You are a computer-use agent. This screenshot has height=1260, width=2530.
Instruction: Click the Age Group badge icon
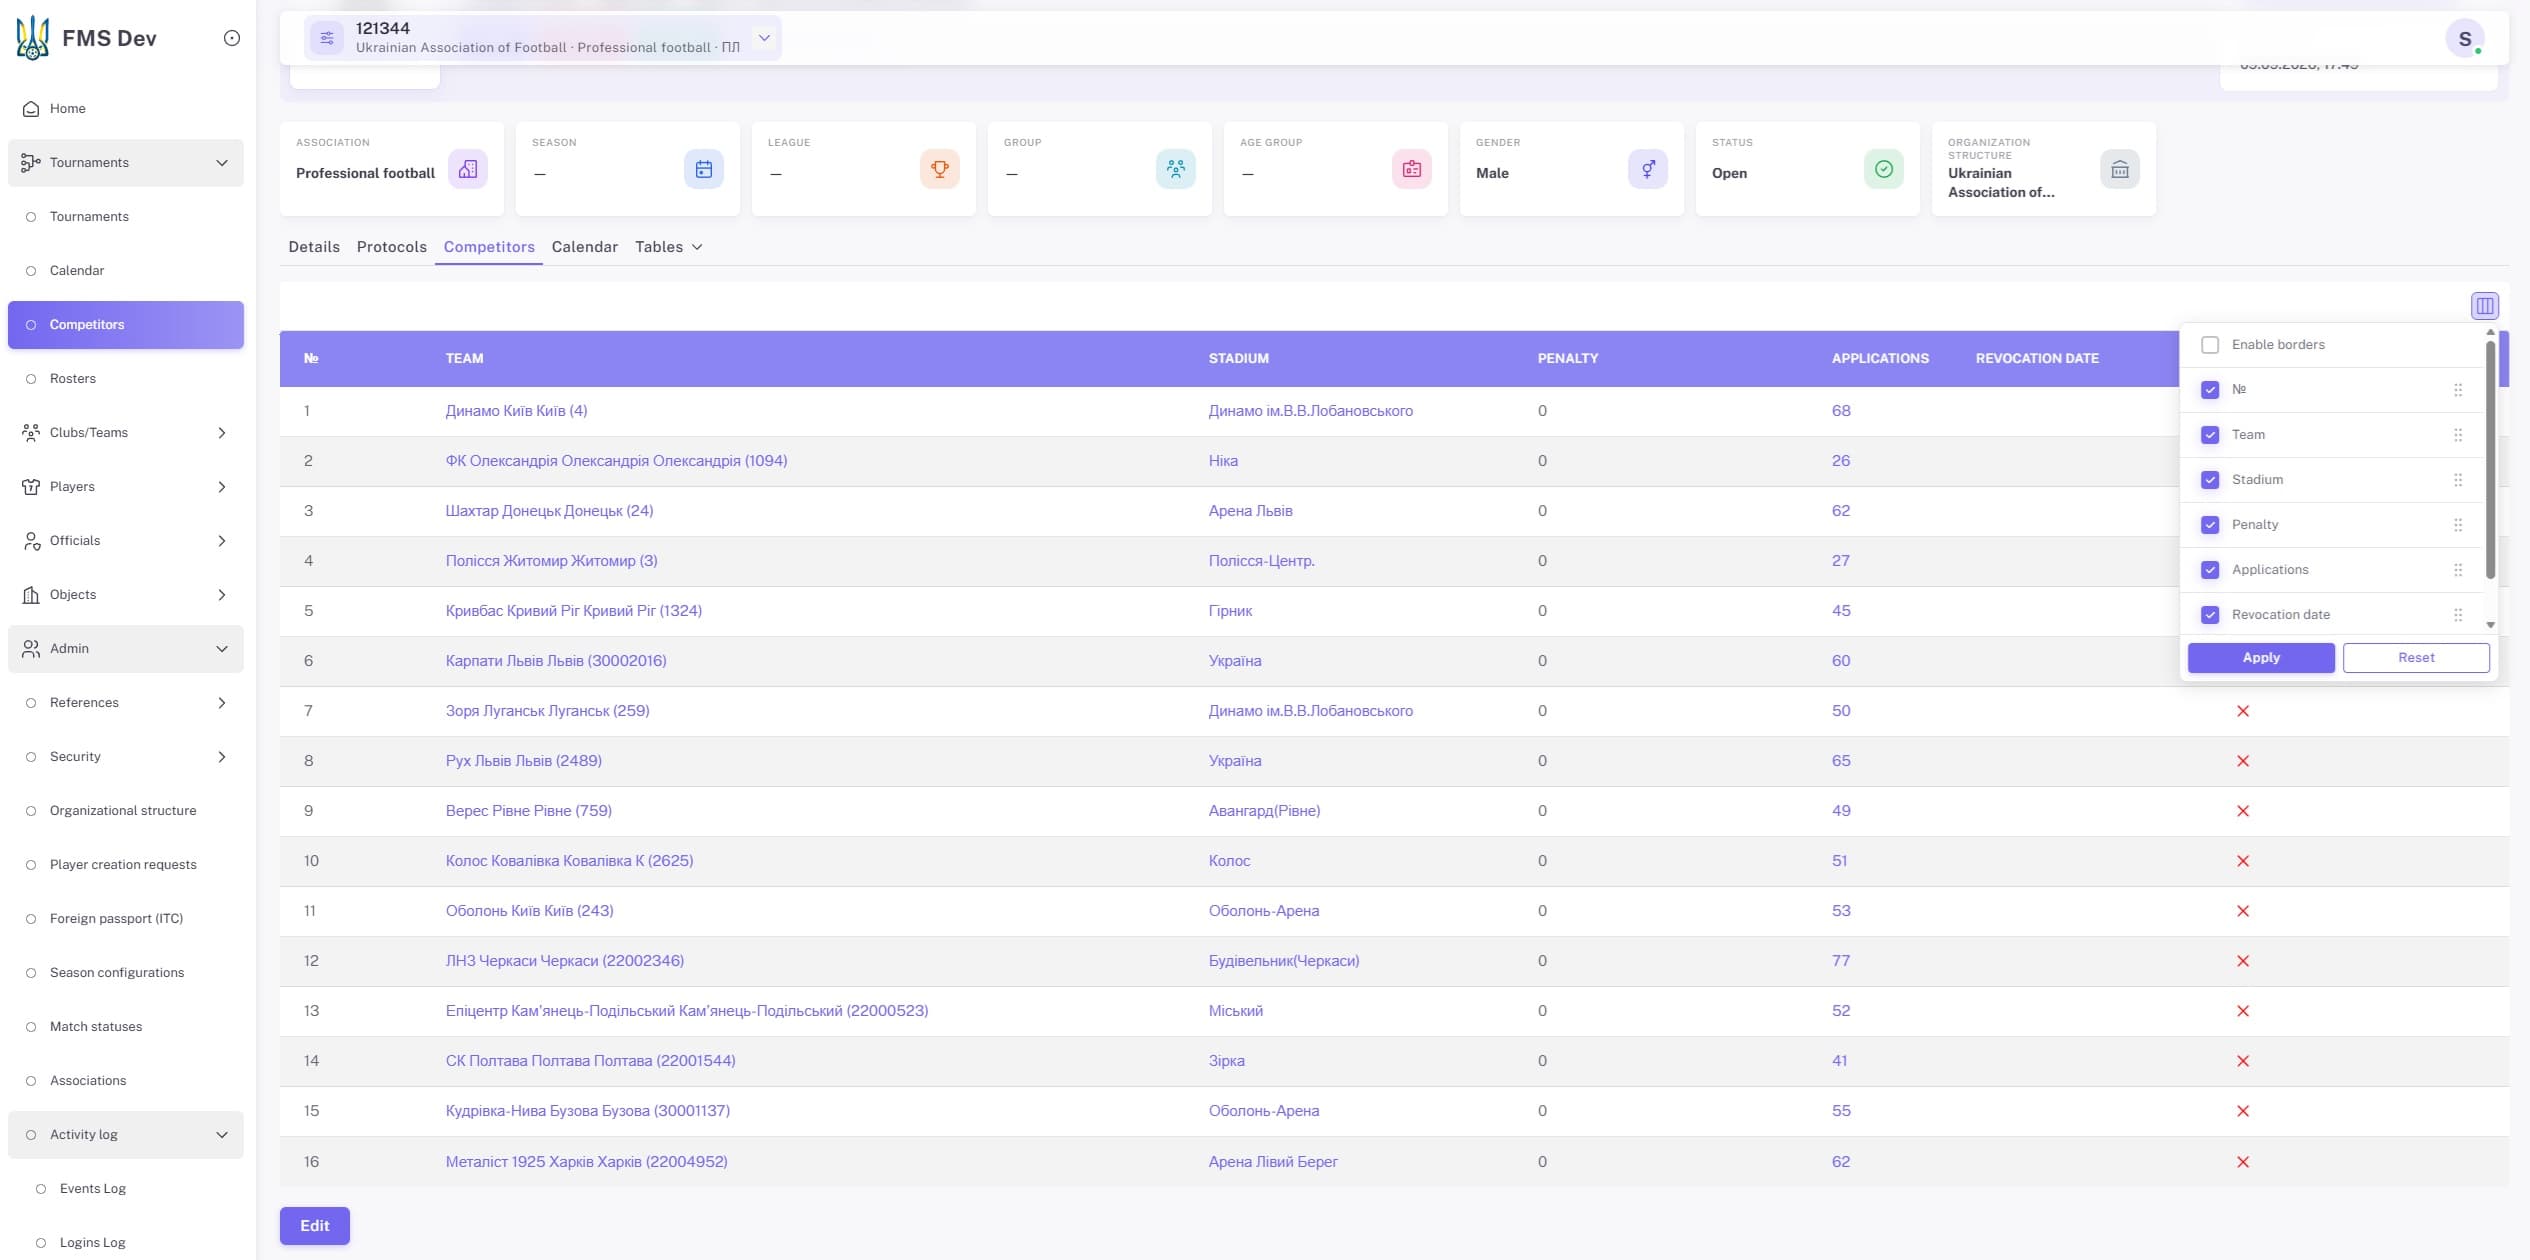pyautogui.click(x=1411, y=169)
